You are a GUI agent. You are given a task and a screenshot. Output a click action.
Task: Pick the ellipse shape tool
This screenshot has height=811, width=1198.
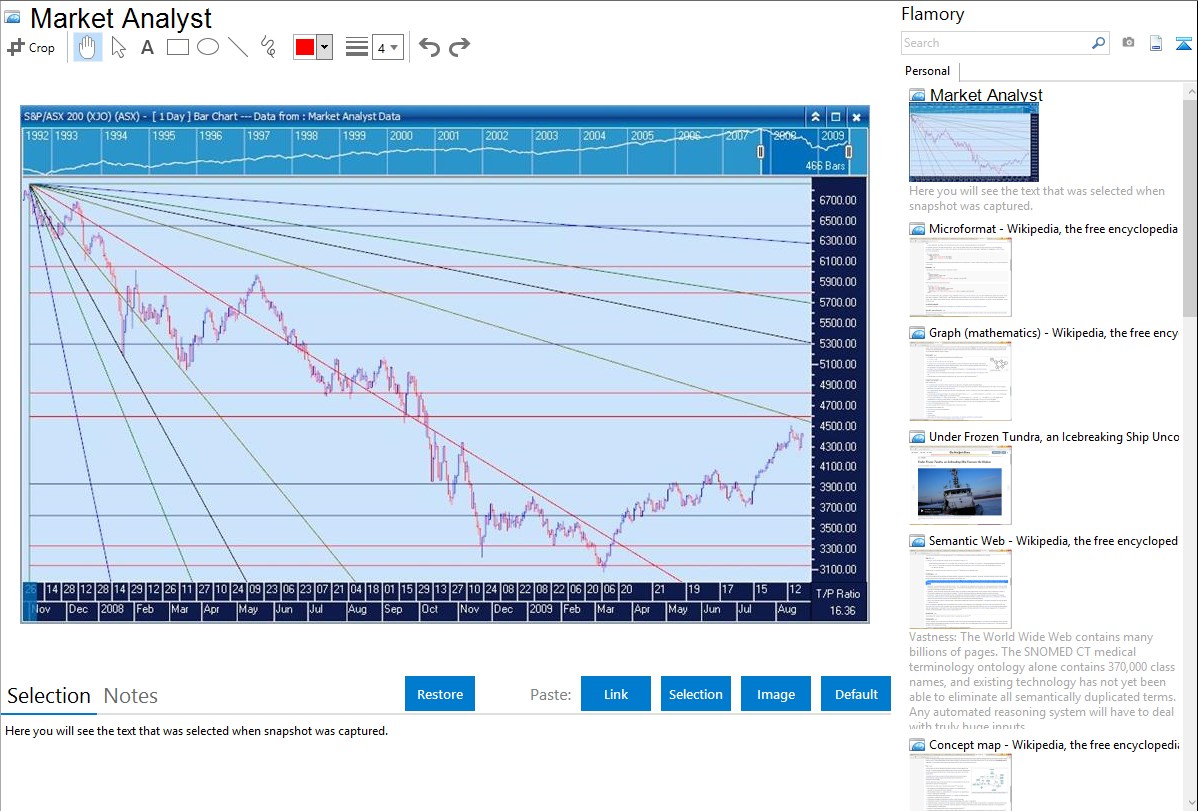pos(208,47)
